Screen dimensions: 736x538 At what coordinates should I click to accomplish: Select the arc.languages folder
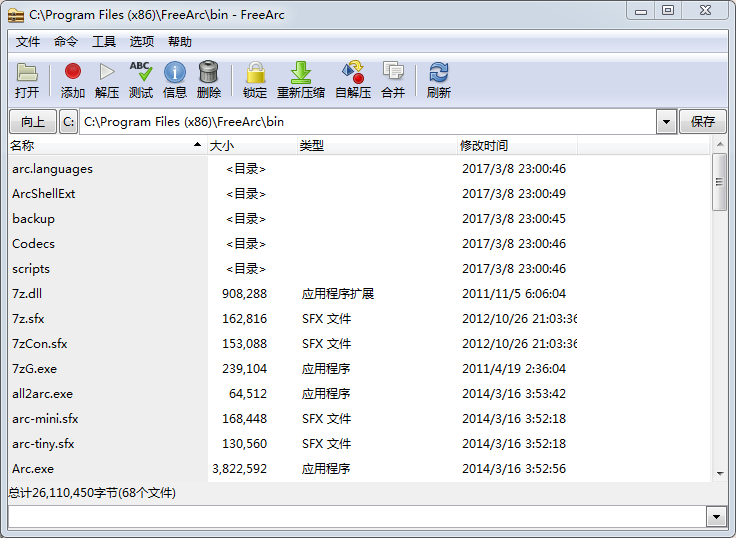click(x=53, y=169)
